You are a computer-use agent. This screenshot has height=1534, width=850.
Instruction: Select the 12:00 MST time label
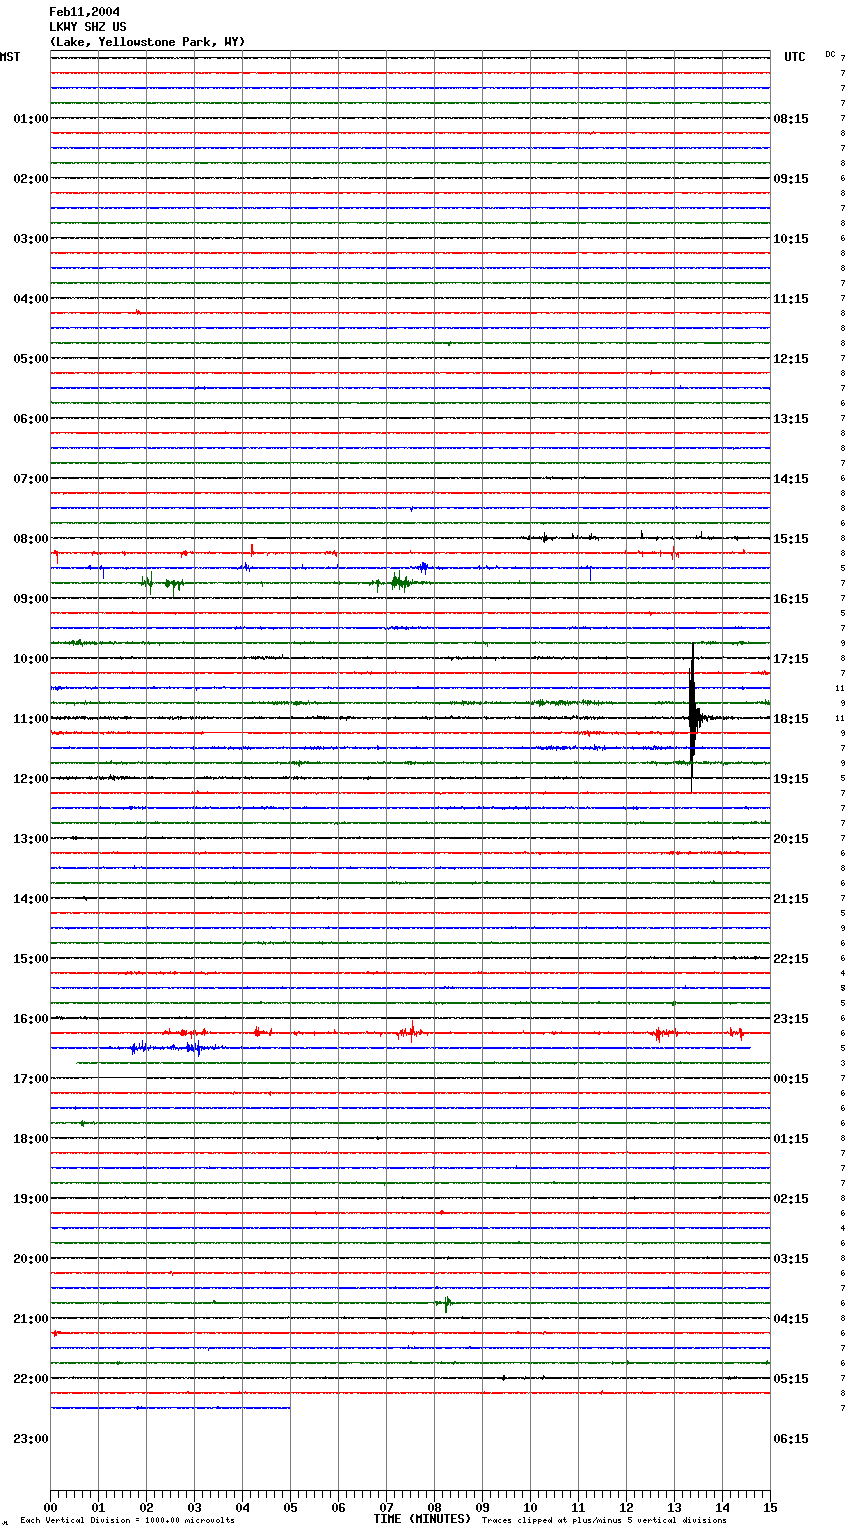(x=30, y=779)
